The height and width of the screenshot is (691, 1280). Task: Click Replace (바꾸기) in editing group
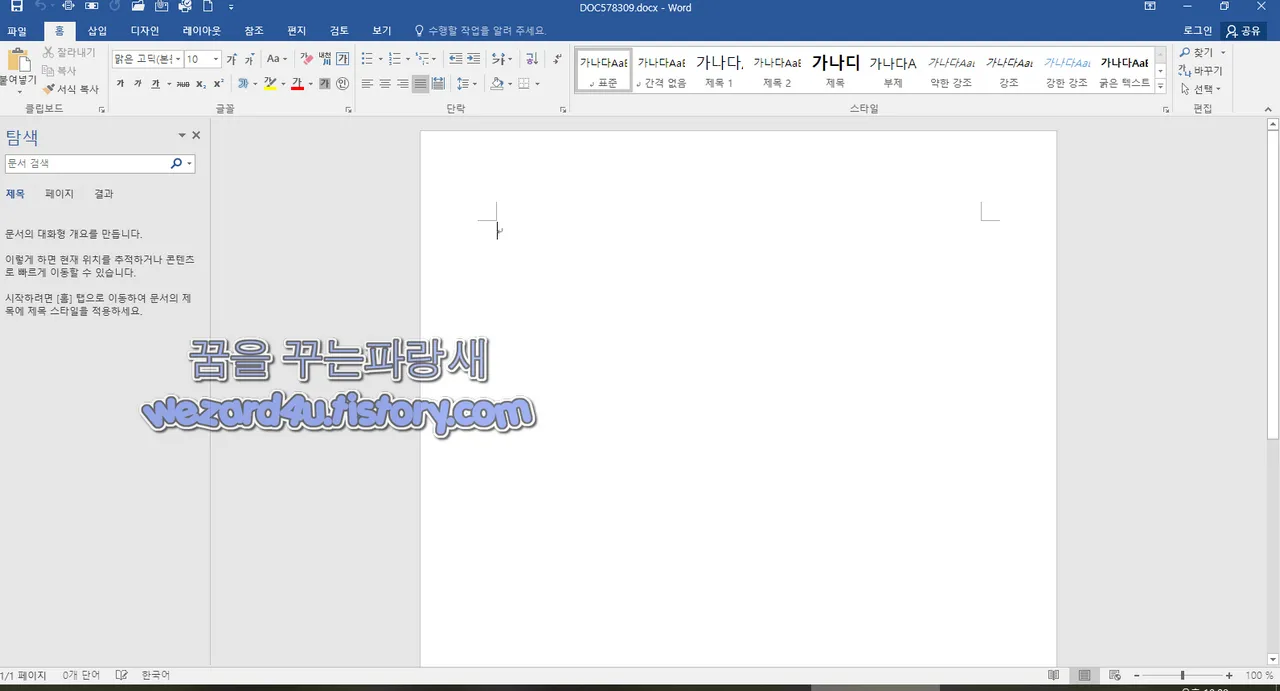tap(1200, 70)
